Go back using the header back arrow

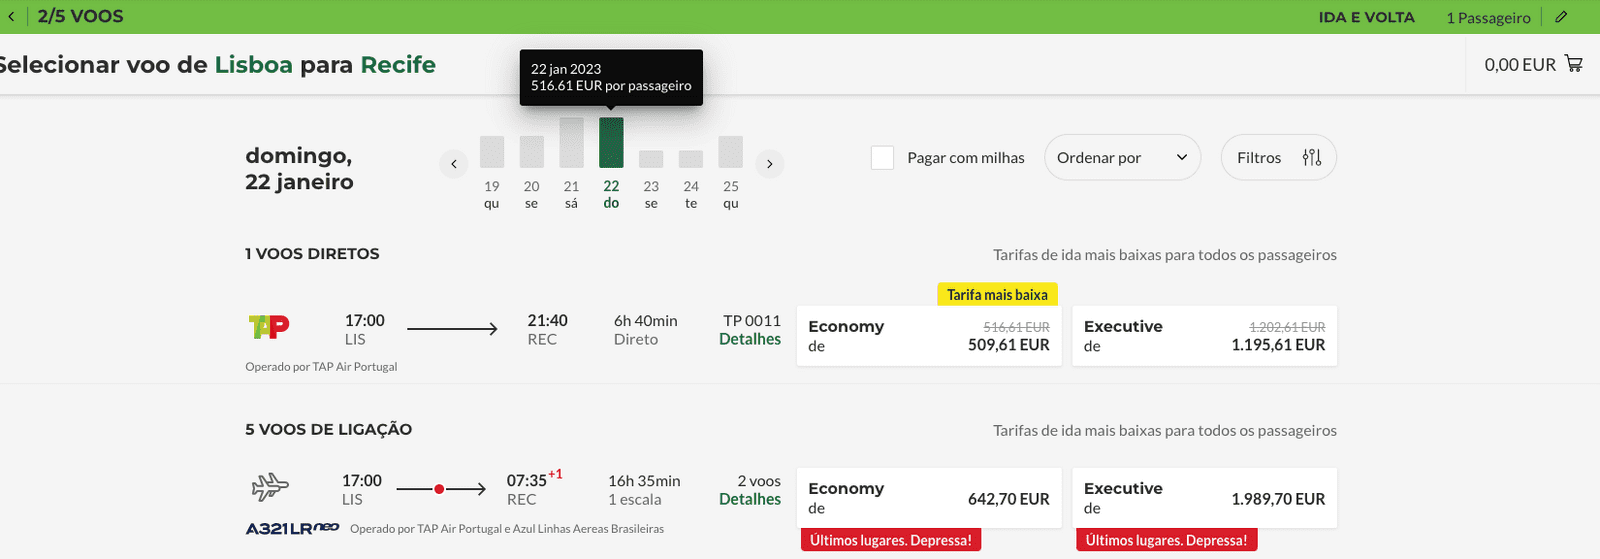click(x=11, y=17)
